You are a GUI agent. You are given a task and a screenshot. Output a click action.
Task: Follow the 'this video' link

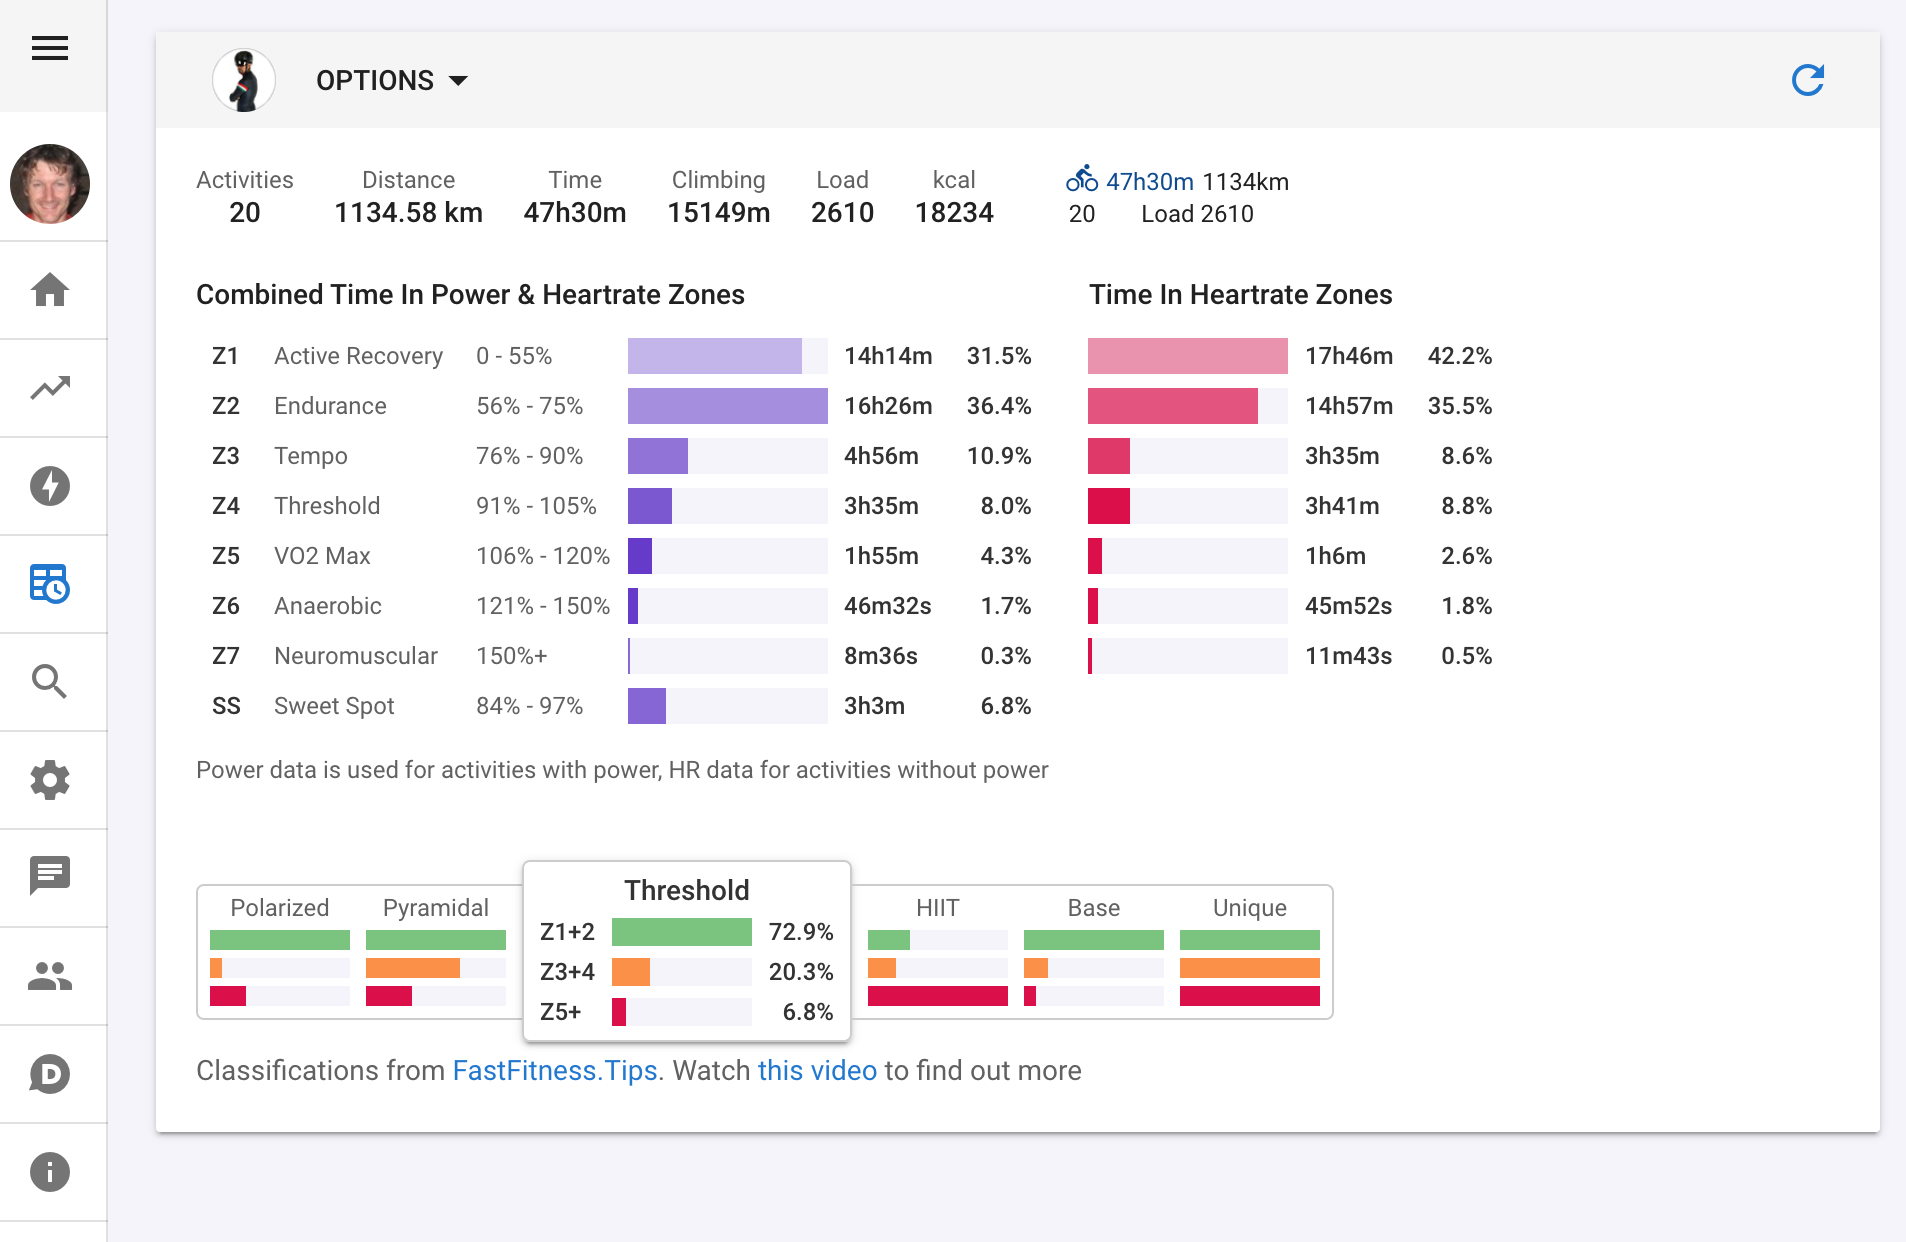pos(817,1070)
